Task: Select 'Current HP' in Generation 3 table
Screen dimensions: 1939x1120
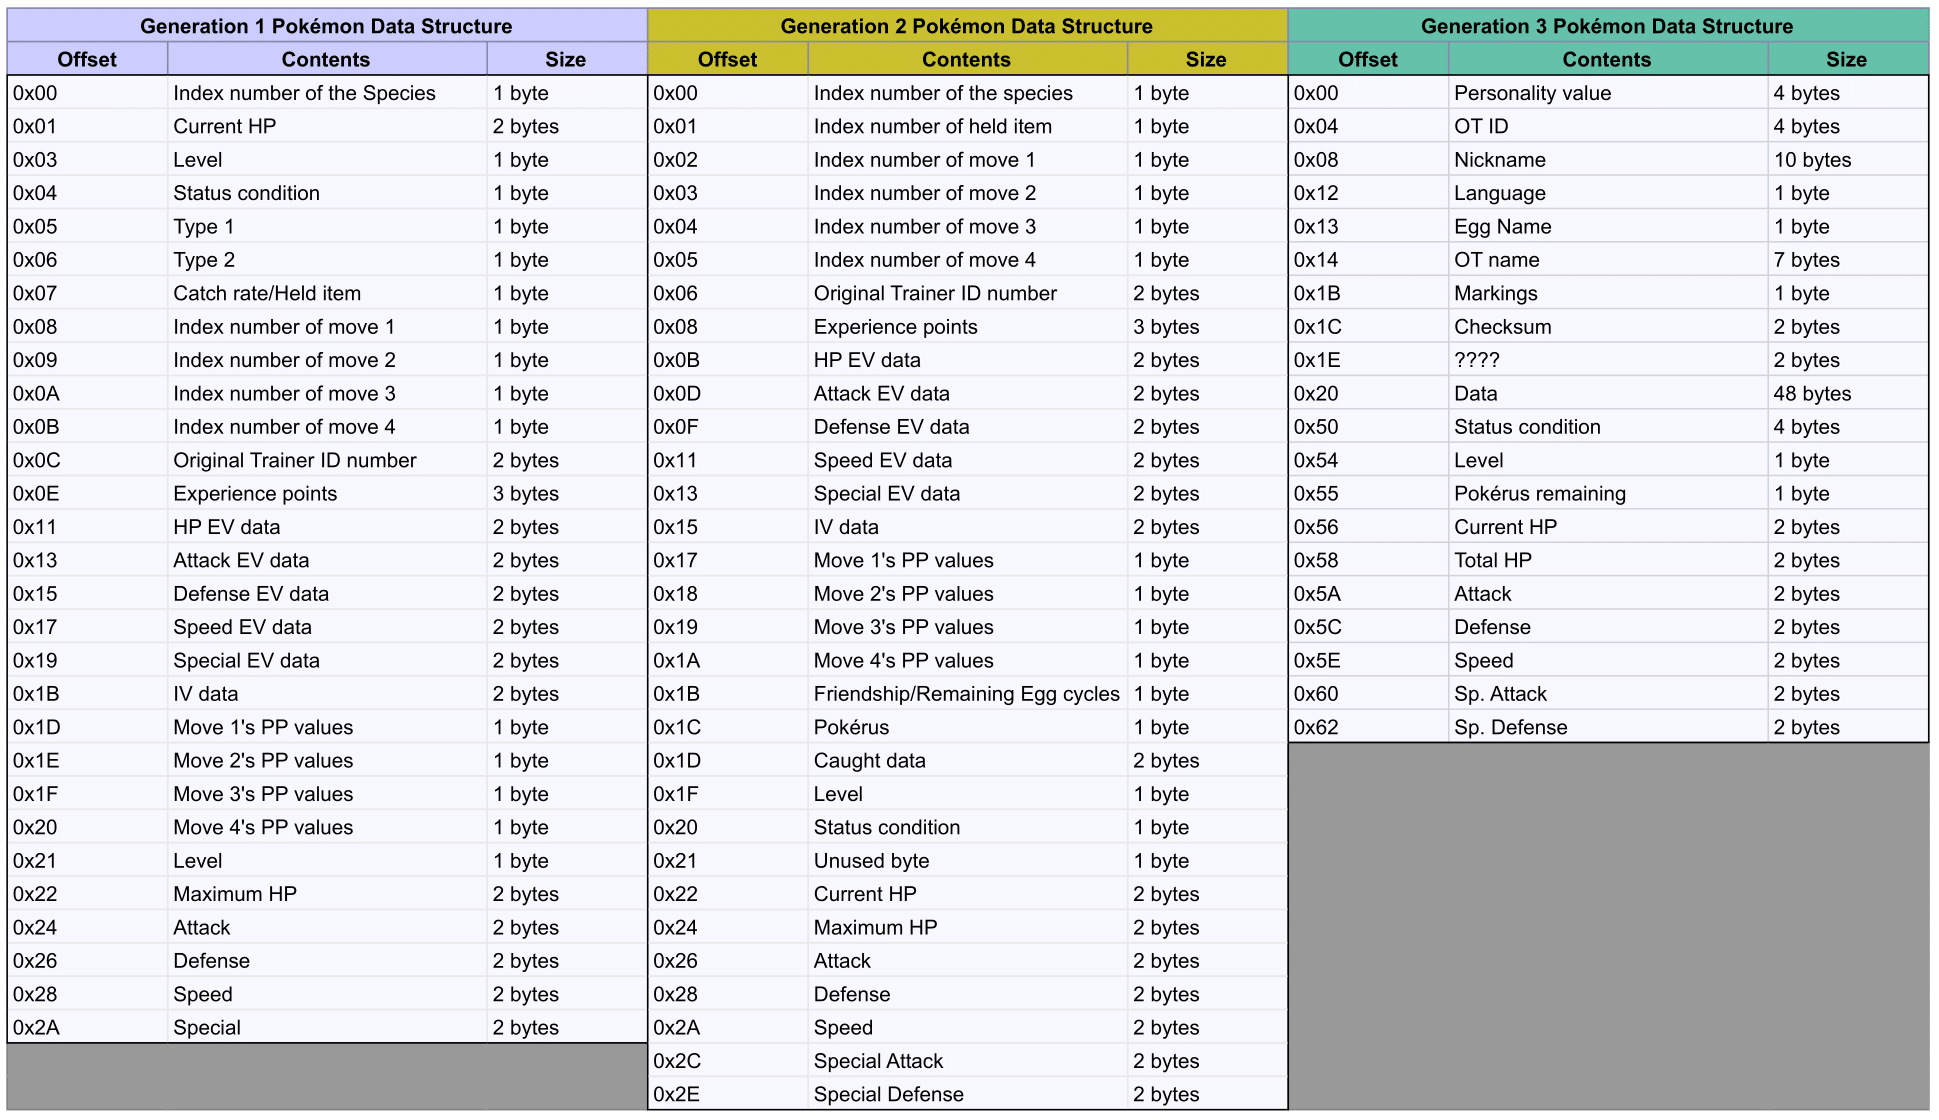Action: point(1608,527)
